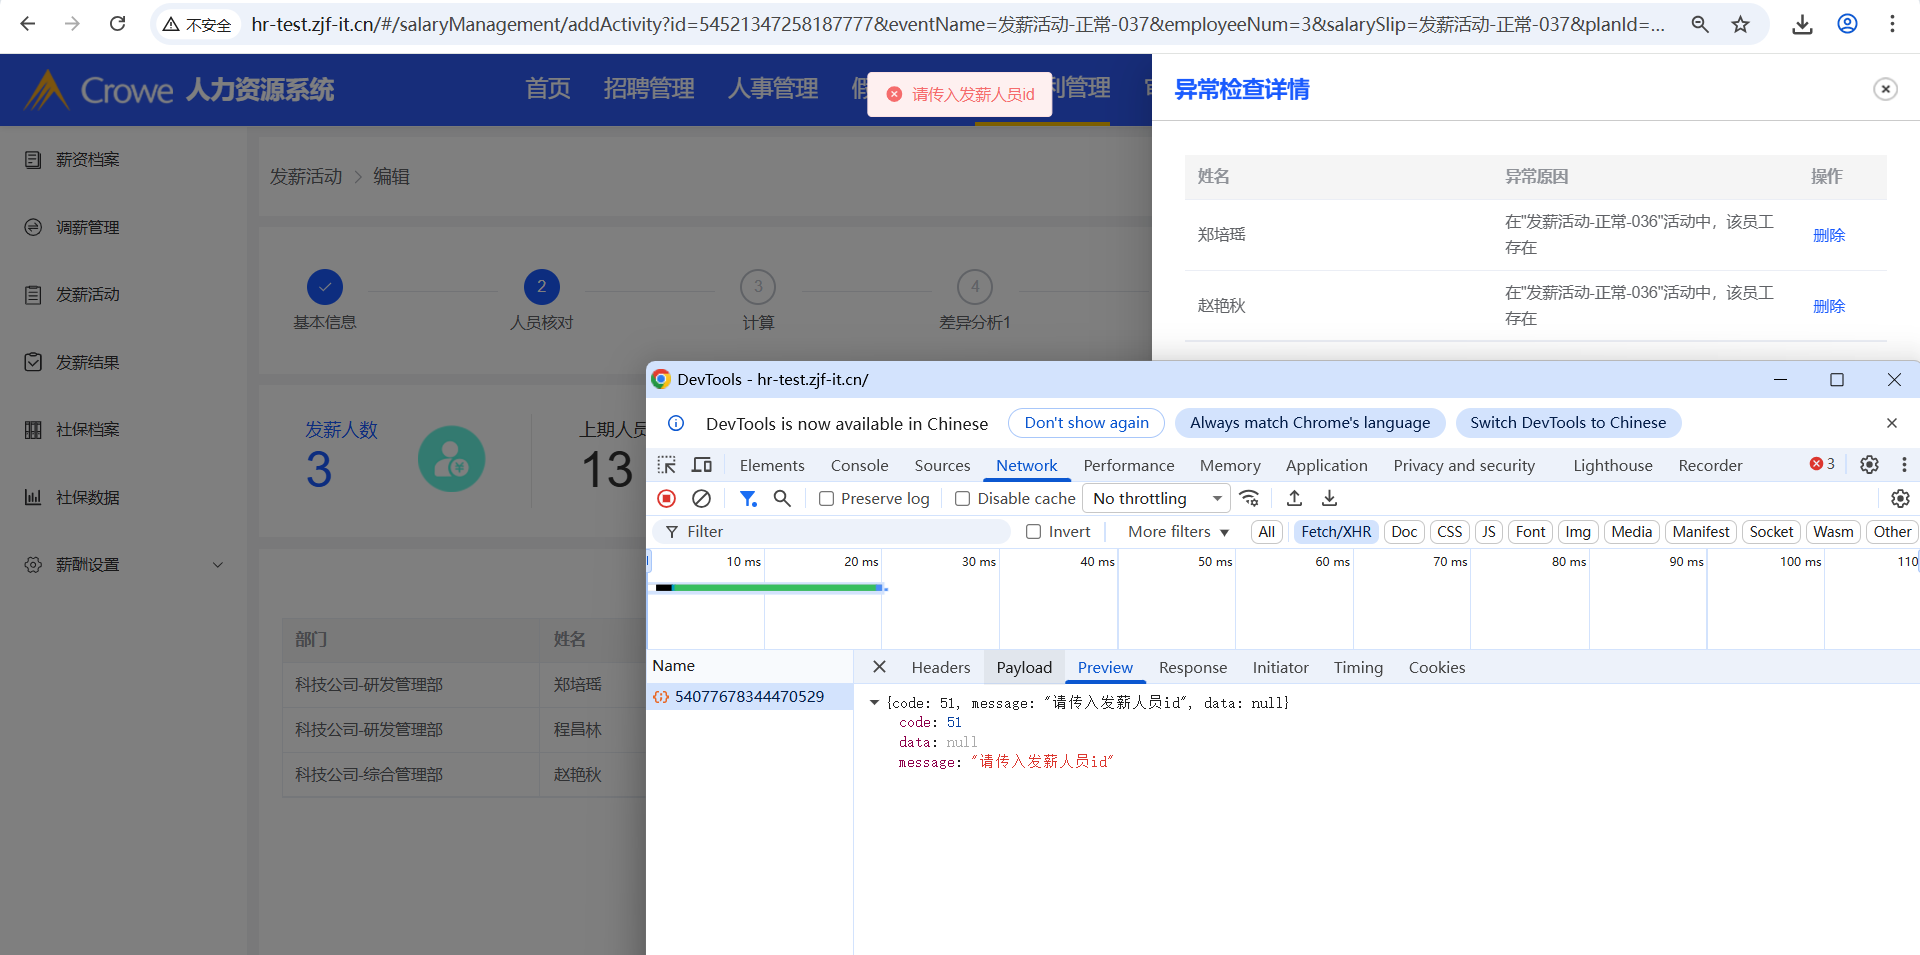
Task: Type in the network Filter field
Action: tap(840, 532)
